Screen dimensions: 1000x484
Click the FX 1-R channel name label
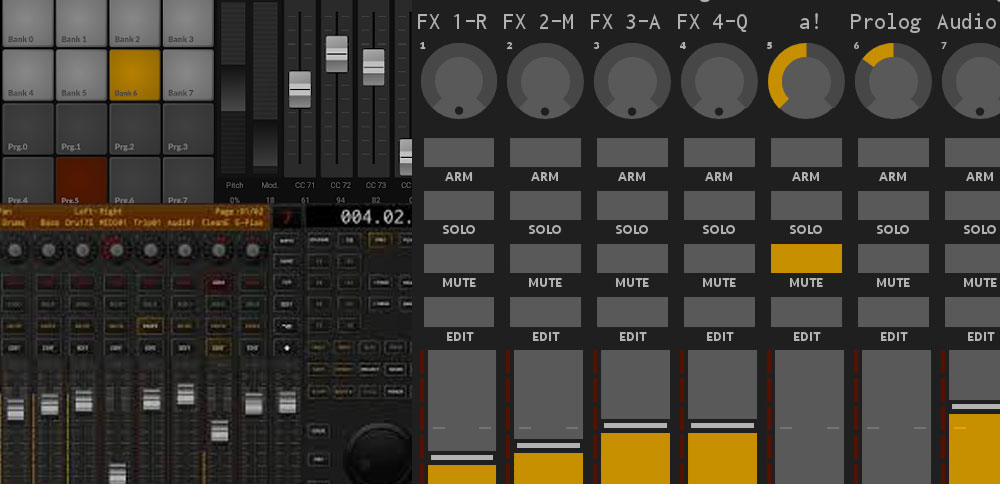452,22
